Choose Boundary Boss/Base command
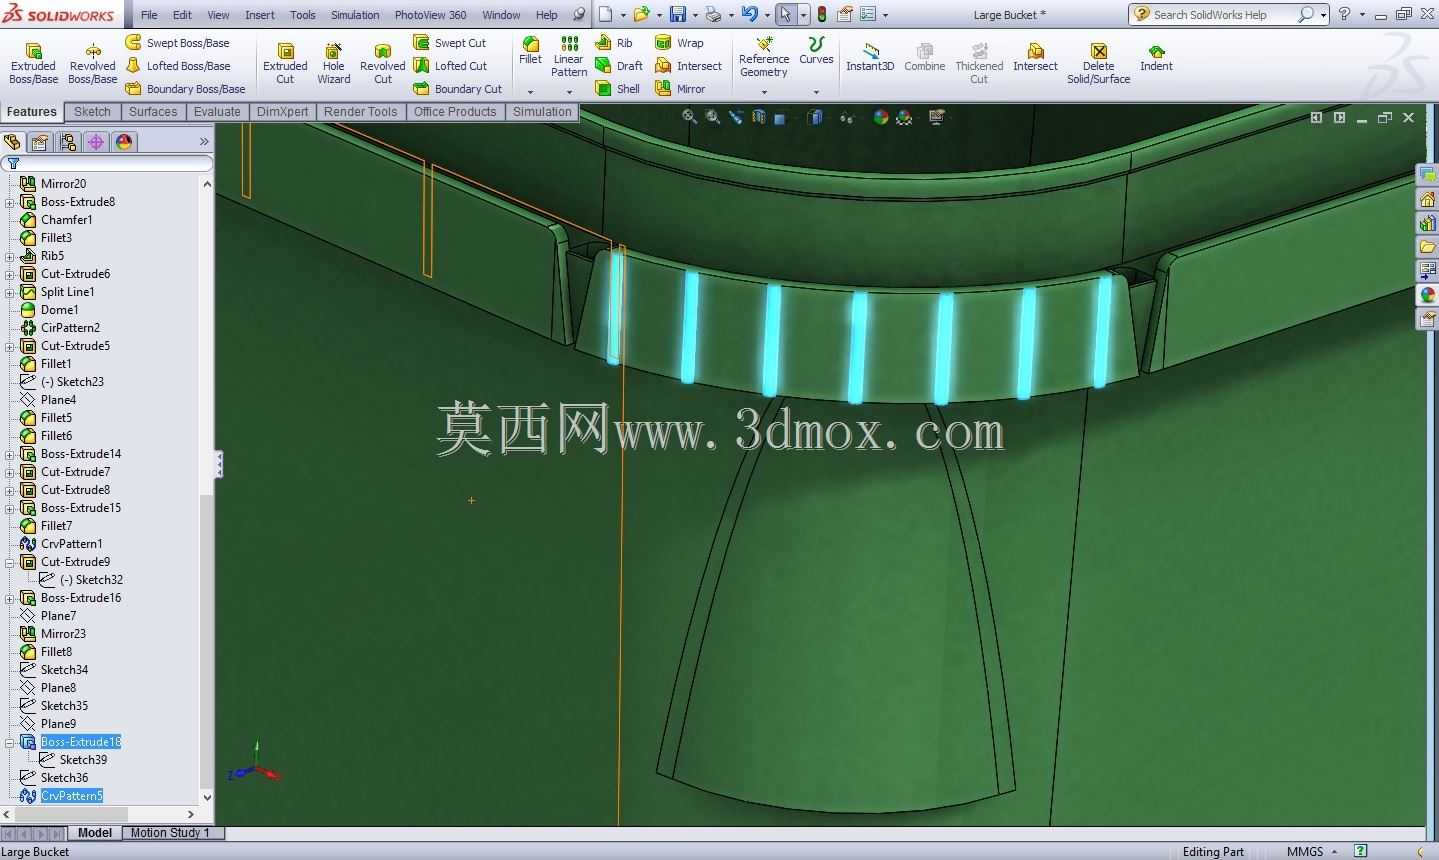The image size is (1439, 860). pyautogui.click(x=185, y=89)
